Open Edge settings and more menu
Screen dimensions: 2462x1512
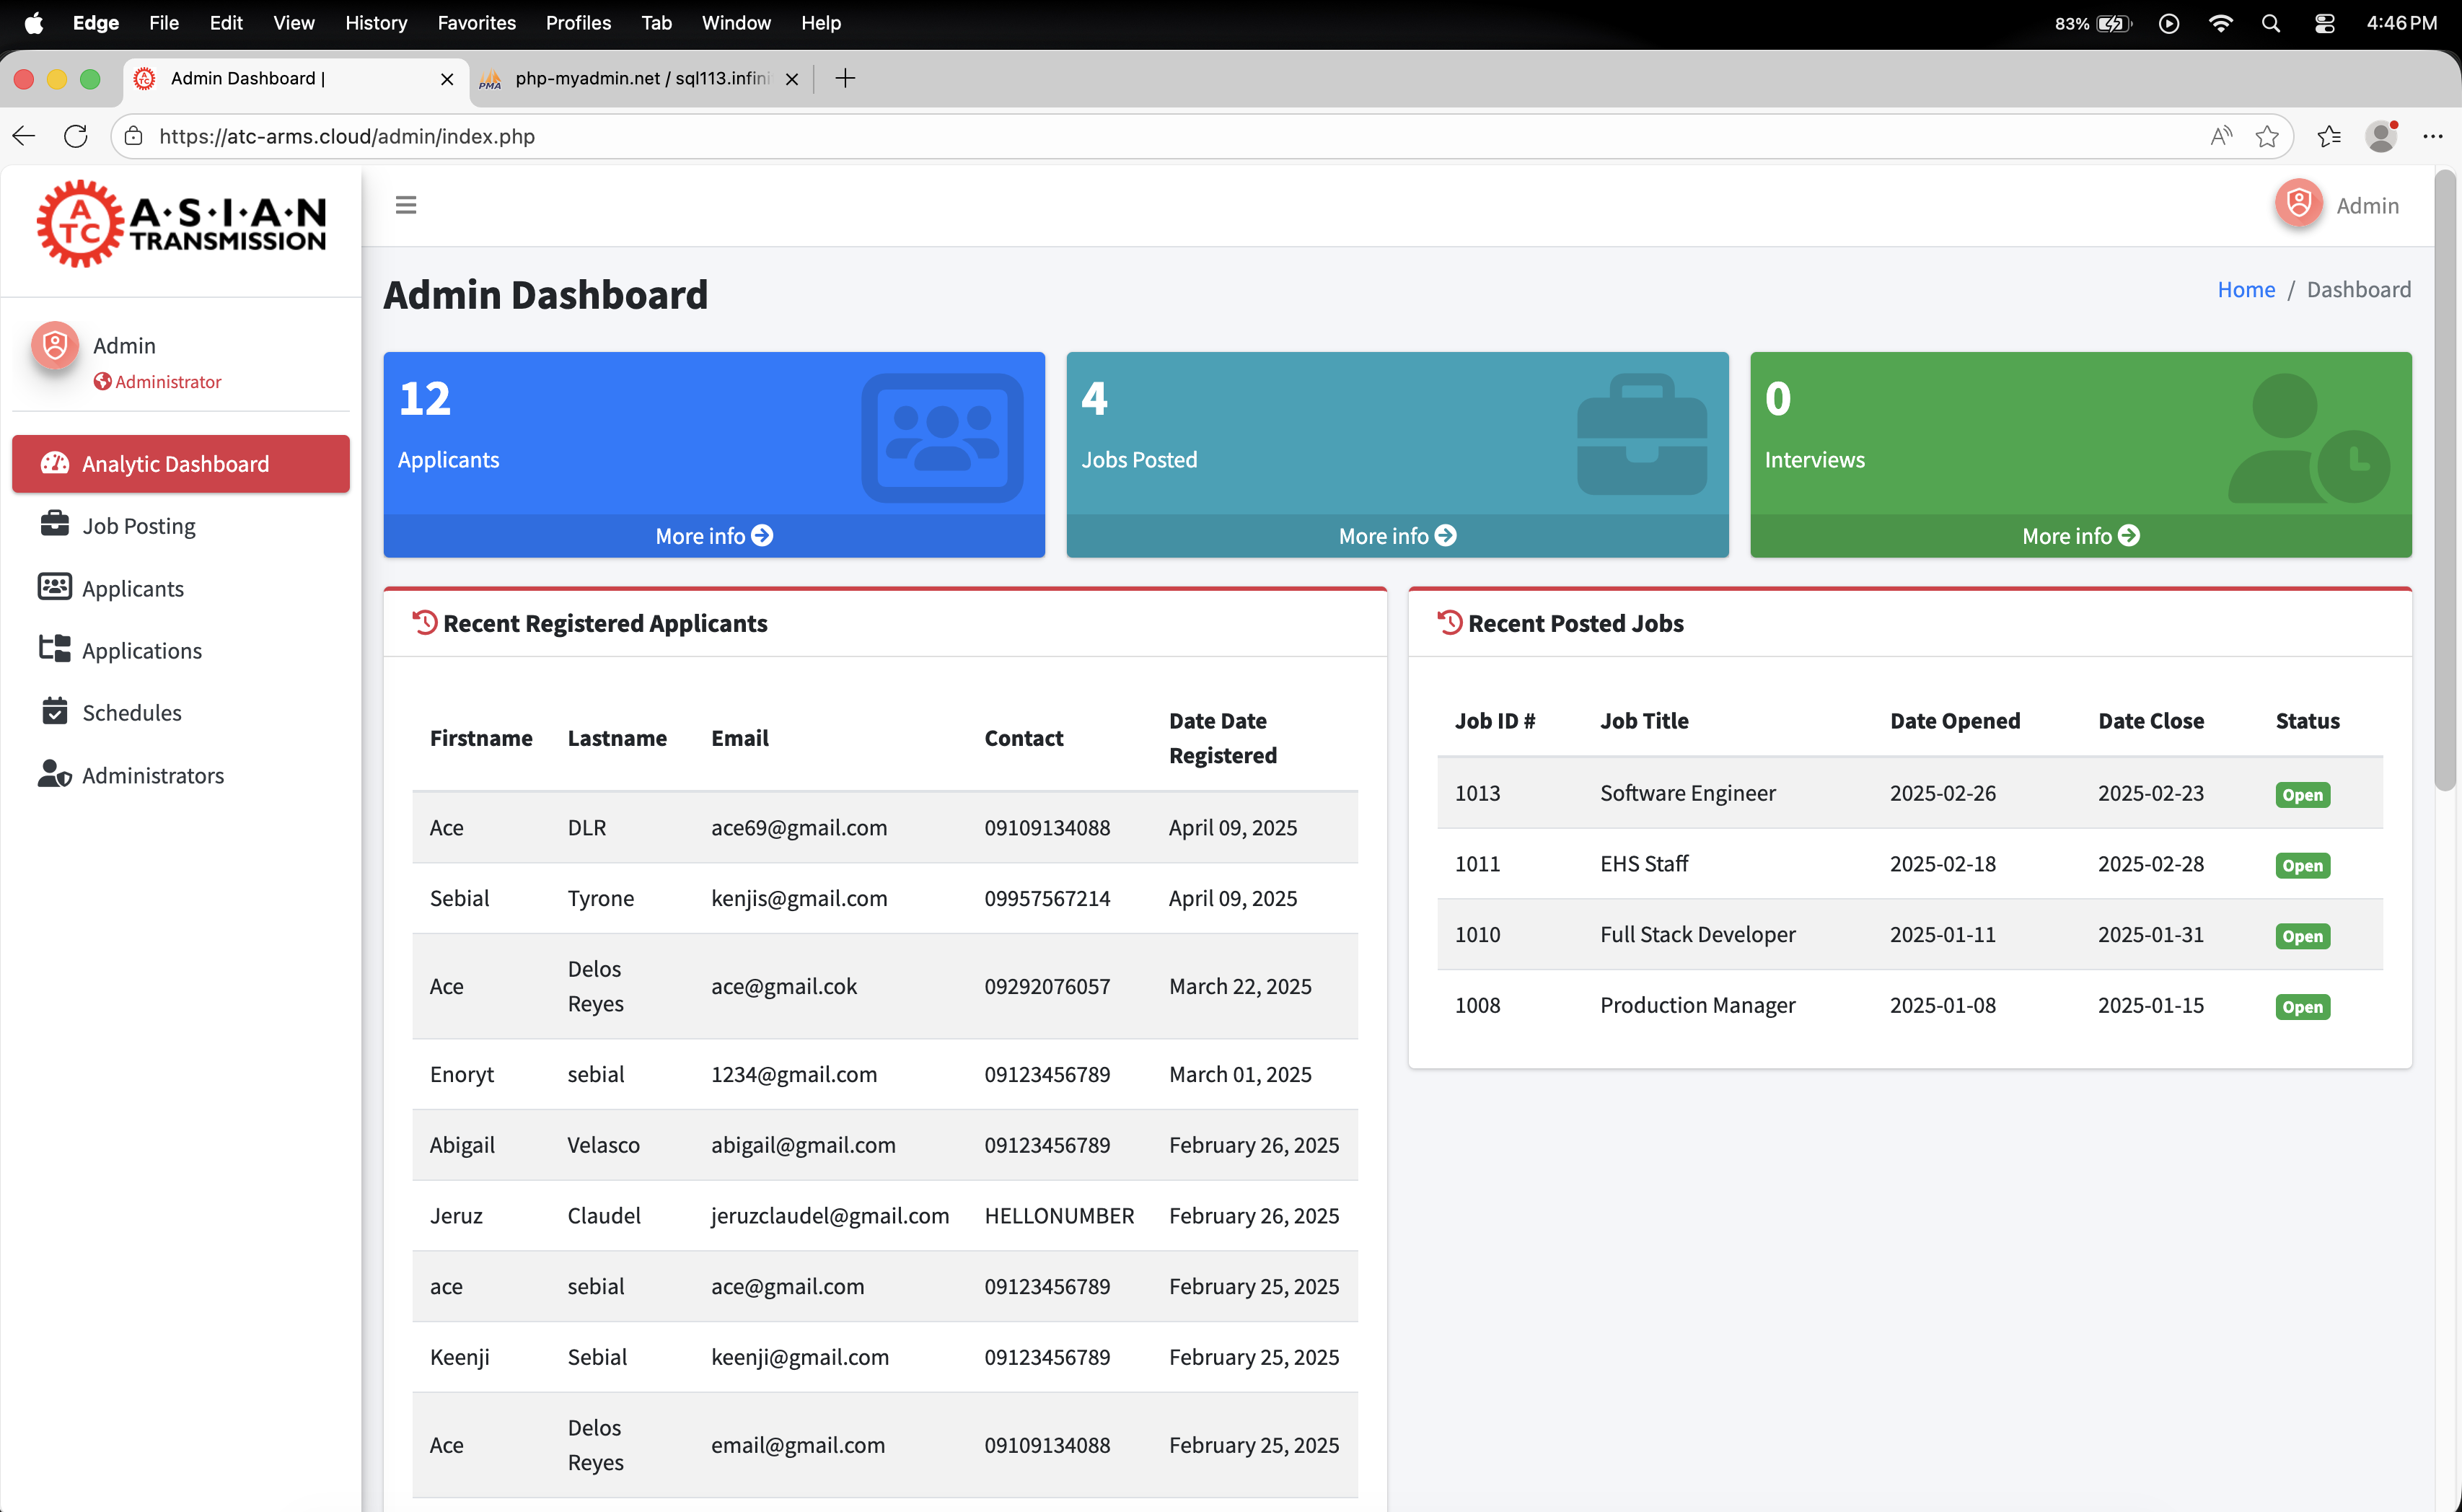coord(2432,136)
